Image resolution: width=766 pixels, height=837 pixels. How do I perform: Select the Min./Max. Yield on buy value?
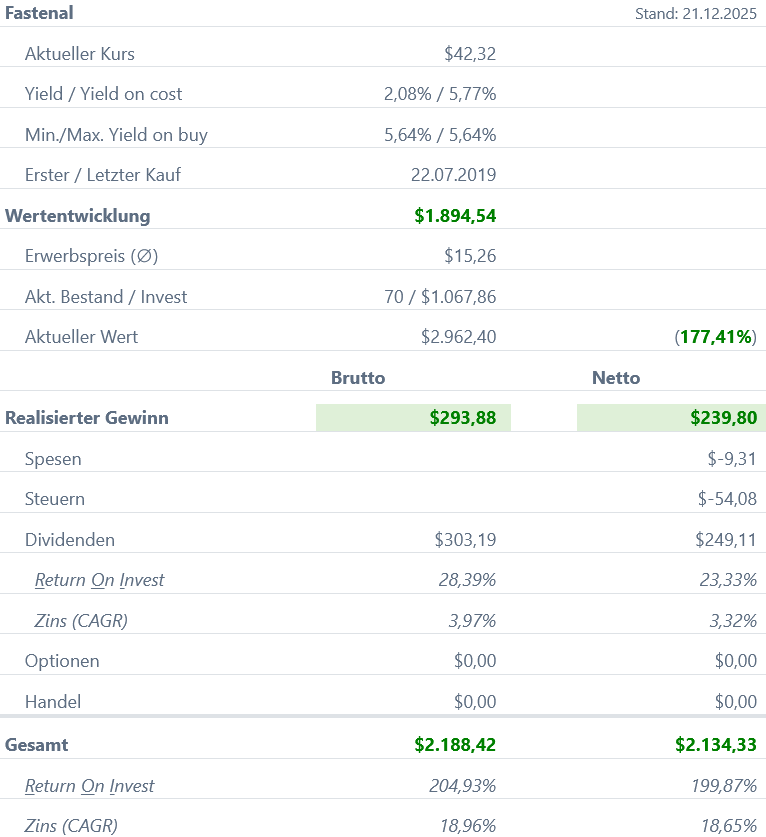[440, 135]
